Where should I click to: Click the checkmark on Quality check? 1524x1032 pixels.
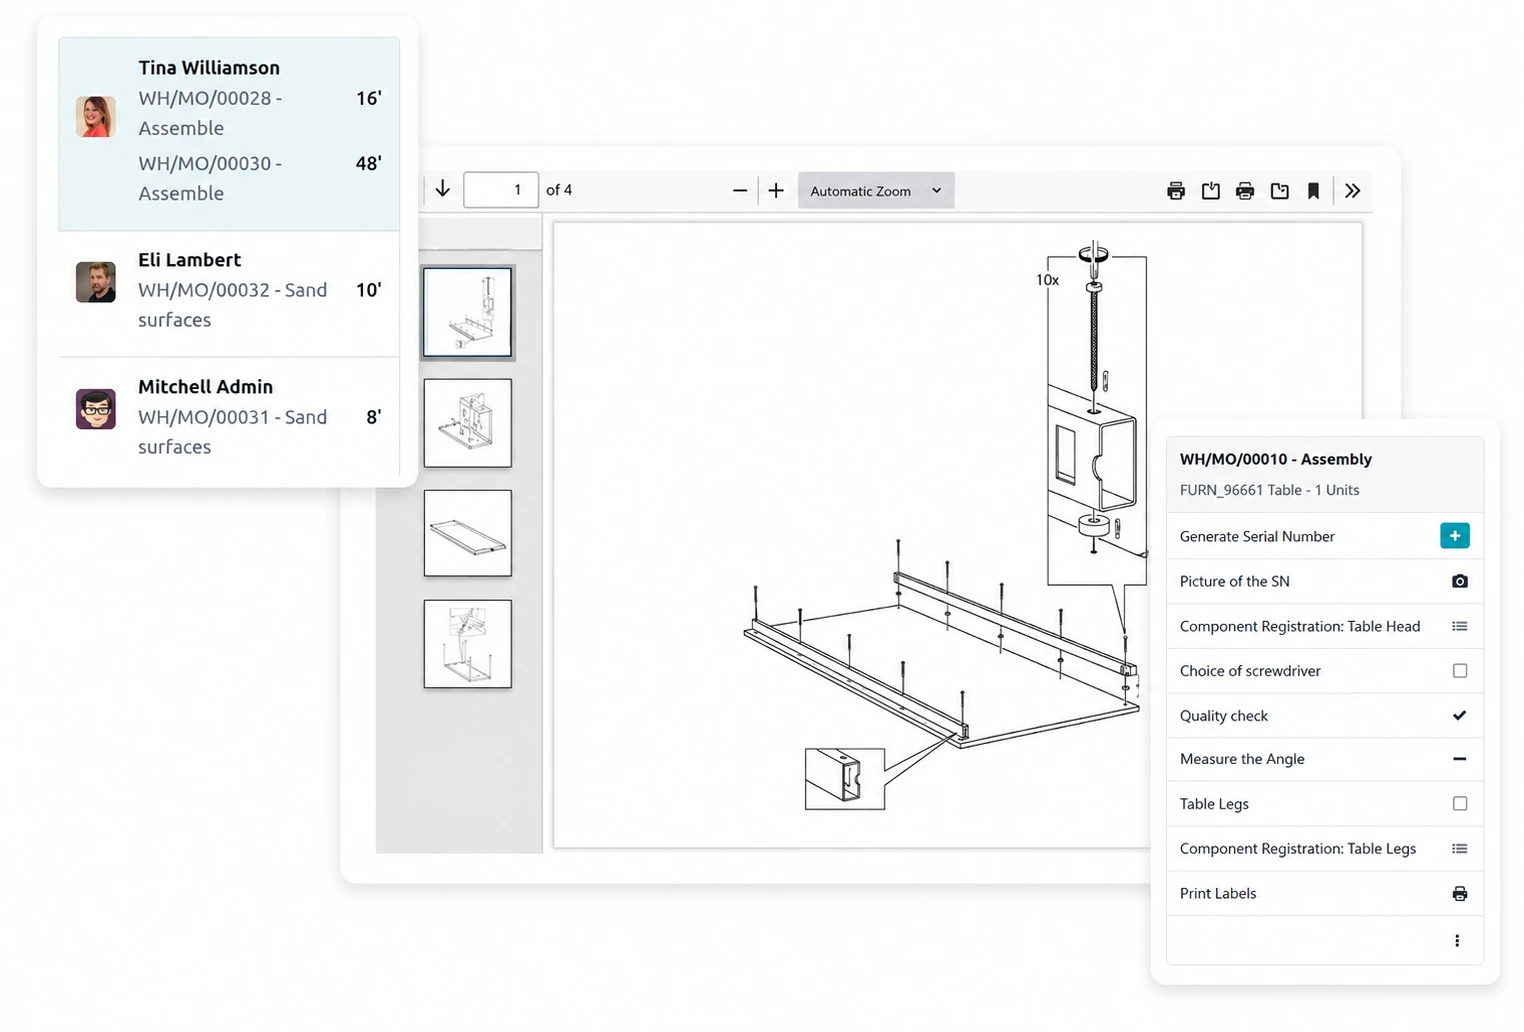(x=1460, y=715)
